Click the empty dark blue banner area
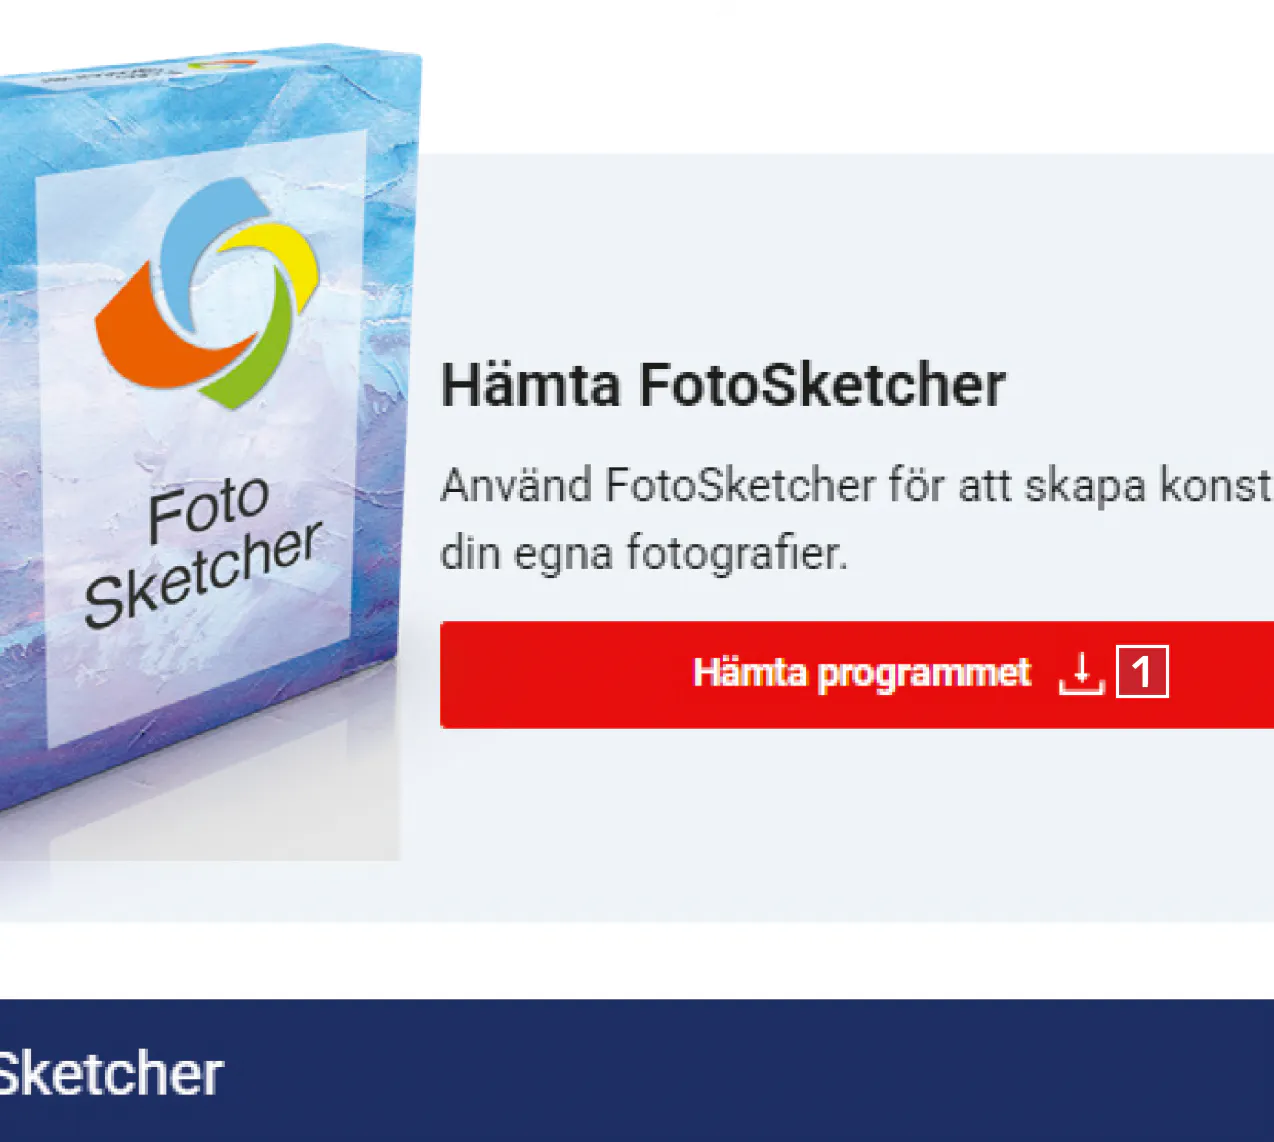 (750, 1070)
